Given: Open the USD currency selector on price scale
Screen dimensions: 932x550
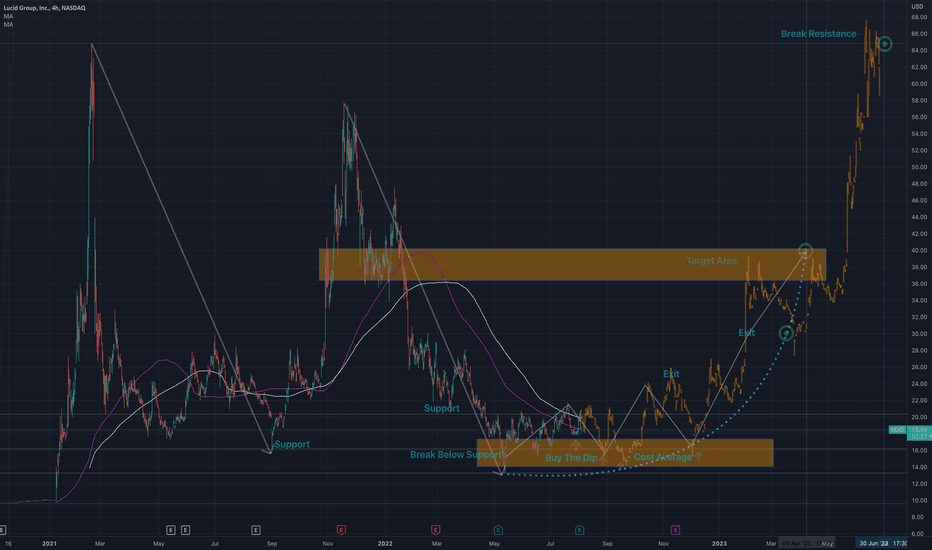Looking at the screenshot, I should click(918, 7).
